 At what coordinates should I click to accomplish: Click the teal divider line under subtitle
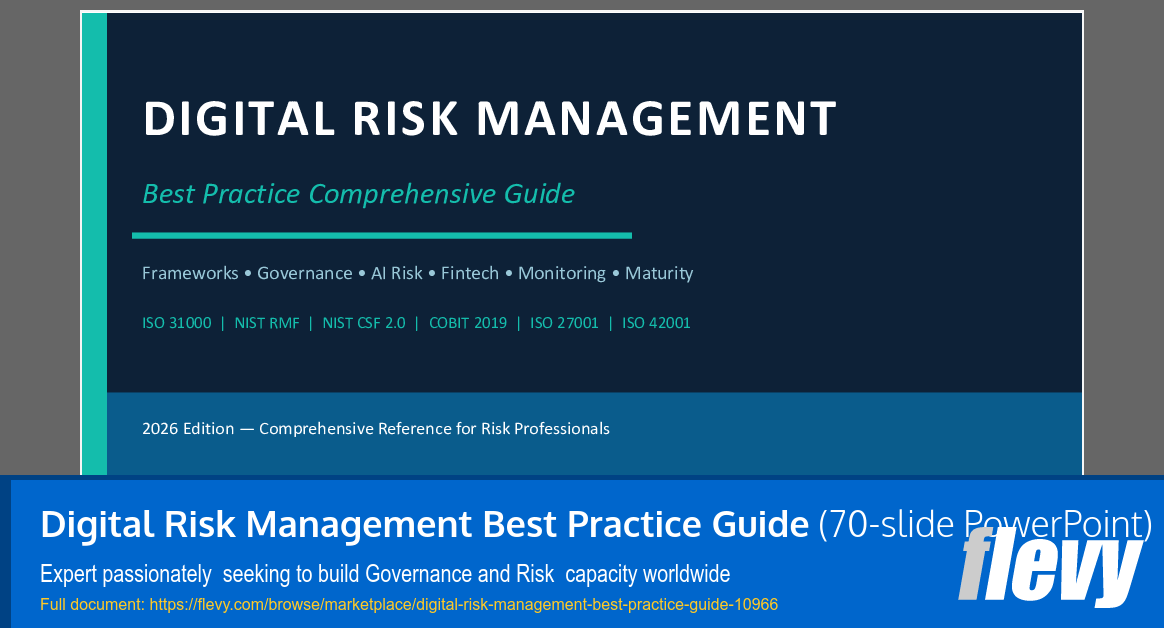[381, 236]
